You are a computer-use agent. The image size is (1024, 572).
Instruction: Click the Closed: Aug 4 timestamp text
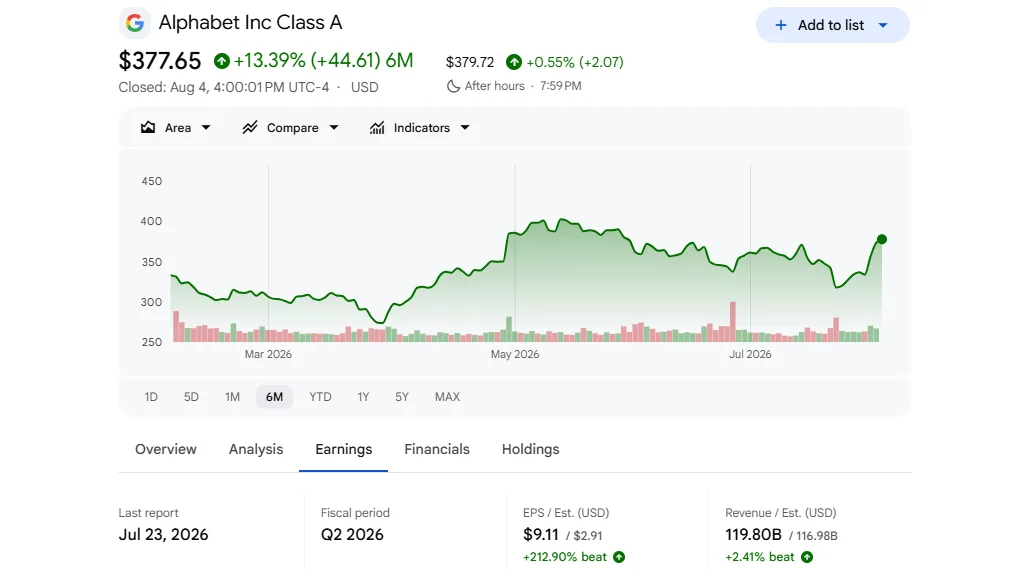(224, 87)
